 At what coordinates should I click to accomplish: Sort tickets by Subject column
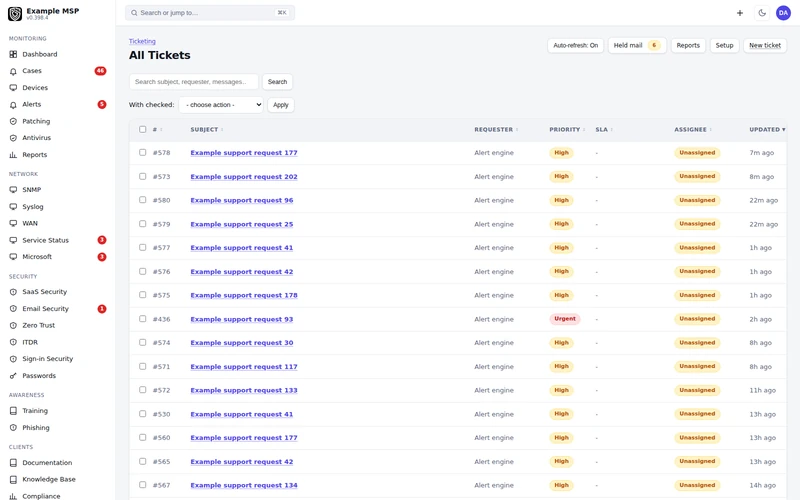pos(207,130)
